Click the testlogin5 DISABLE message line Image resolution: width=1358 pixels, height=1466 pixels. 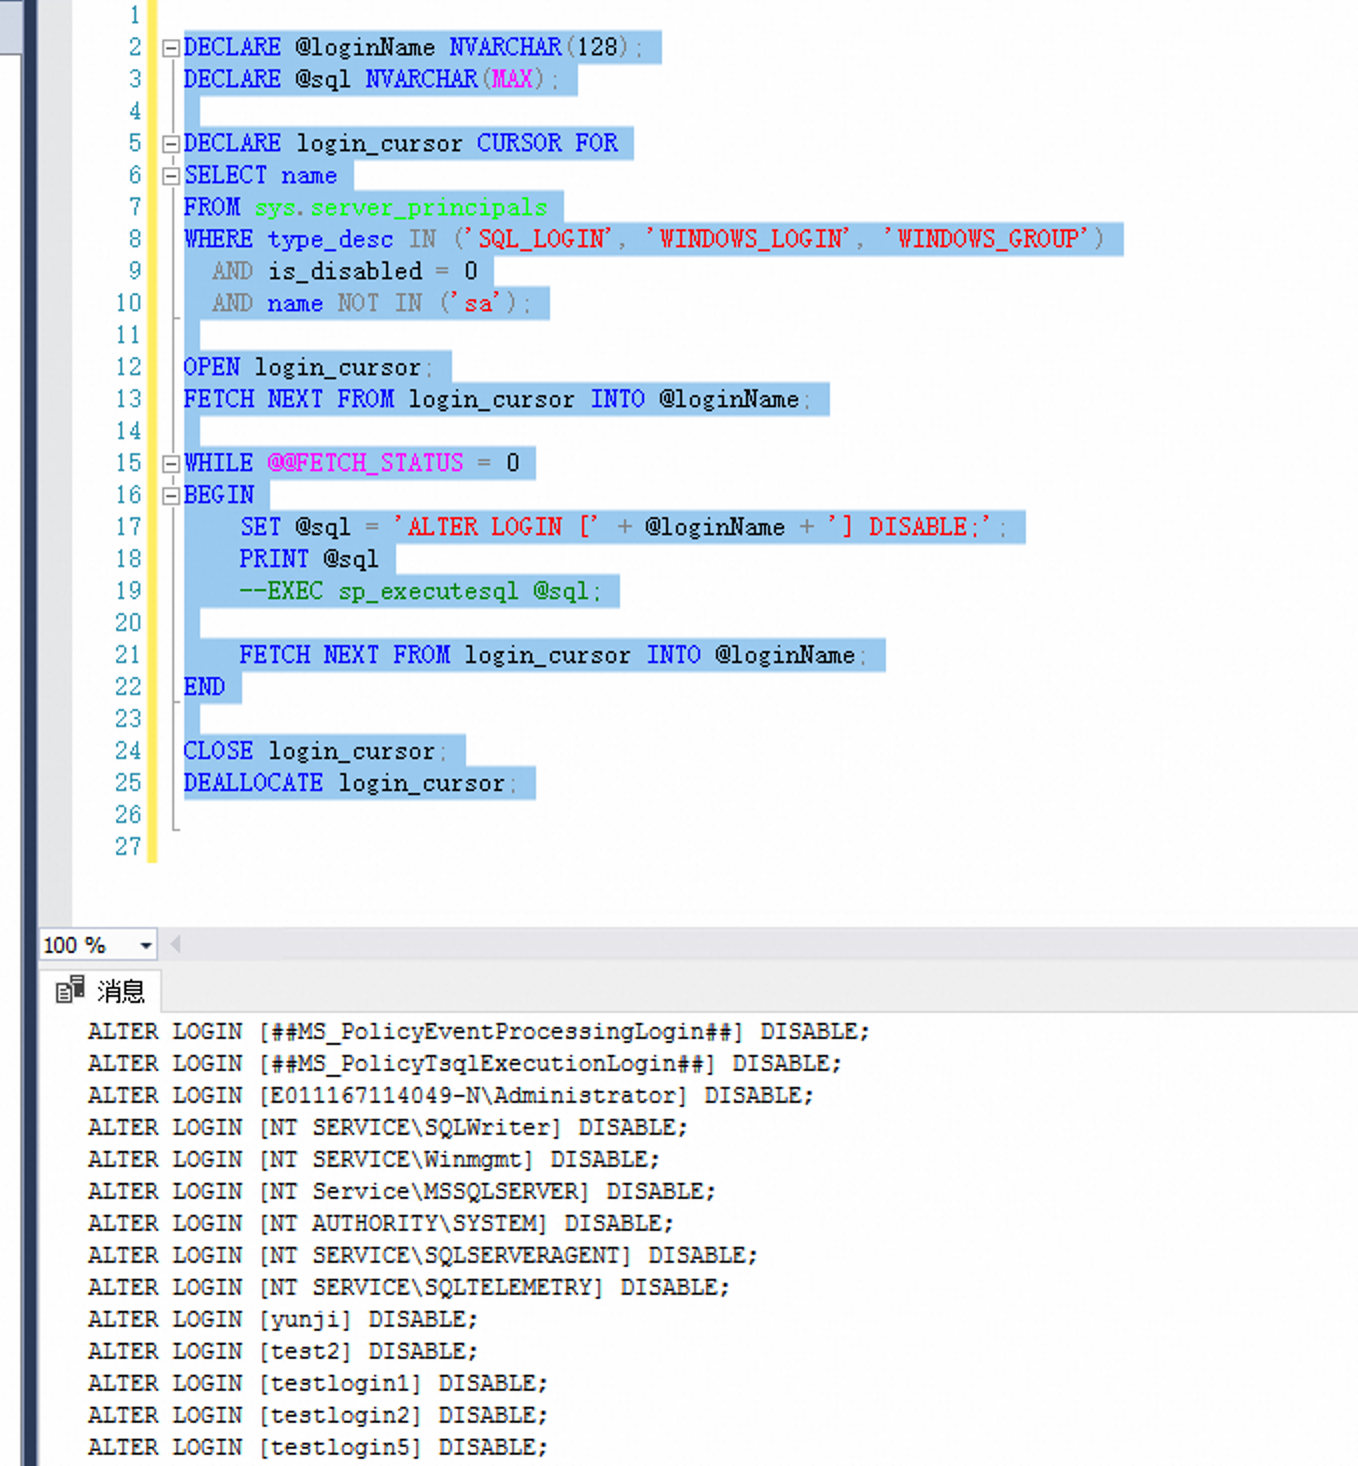(315, 1447)
